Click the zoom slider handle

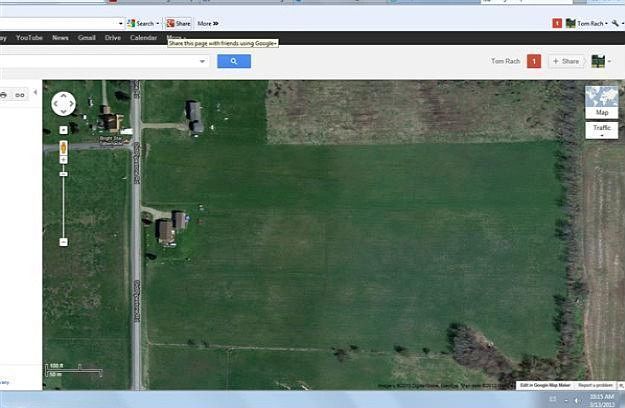pyautogui.click(x=63, y=173)
